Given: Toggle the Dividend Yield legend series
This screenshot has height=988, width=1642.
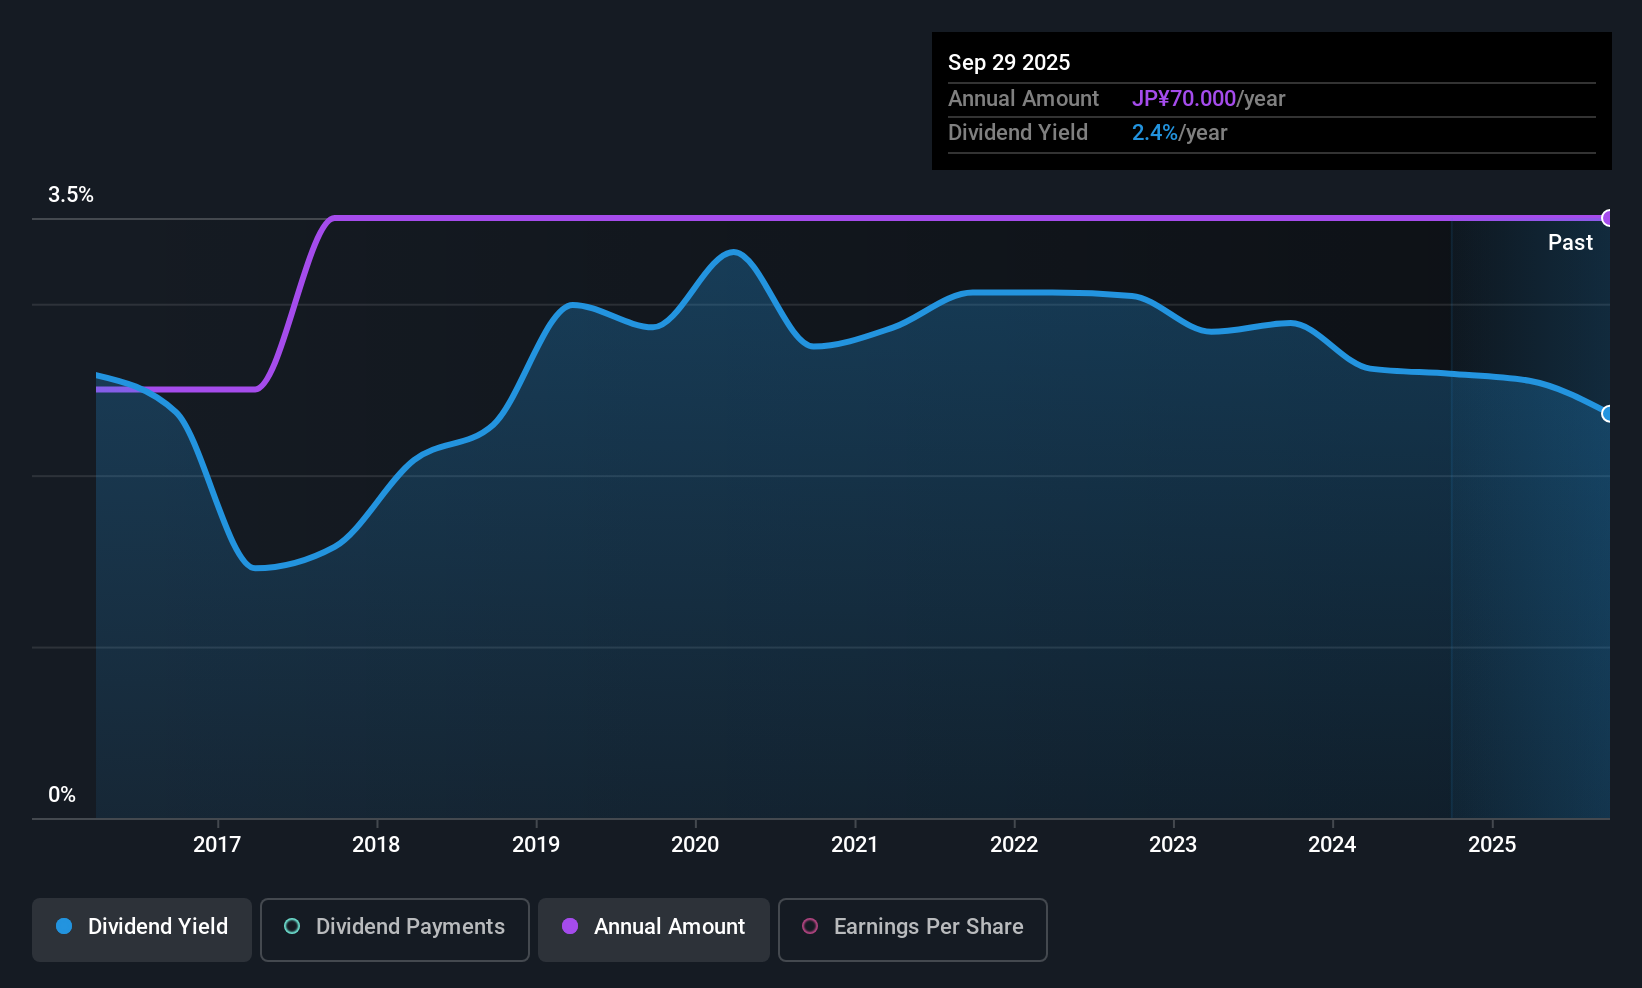Looking at the screenshot, I should [x=142, y=929].
